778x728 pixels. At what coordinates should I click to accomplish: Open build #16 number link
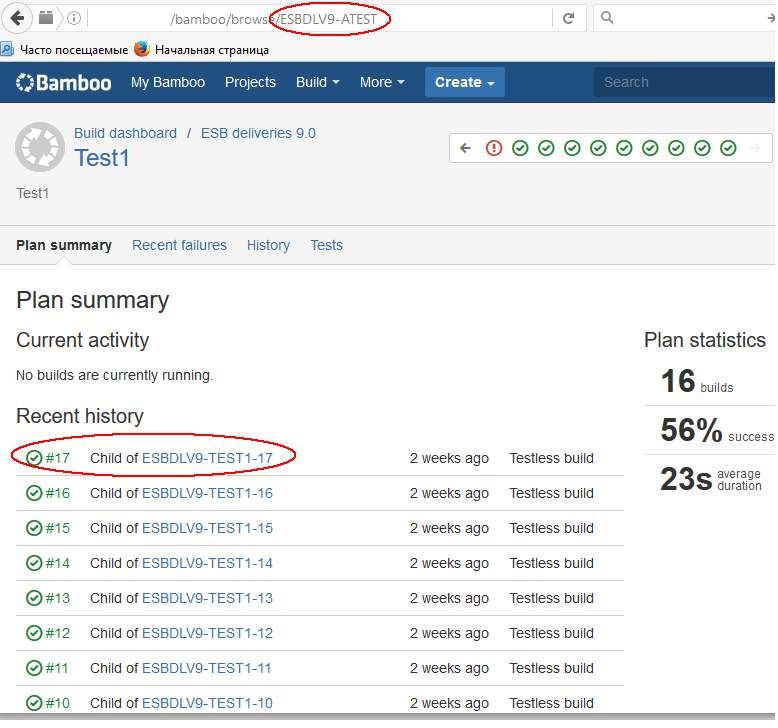(58, 493)
